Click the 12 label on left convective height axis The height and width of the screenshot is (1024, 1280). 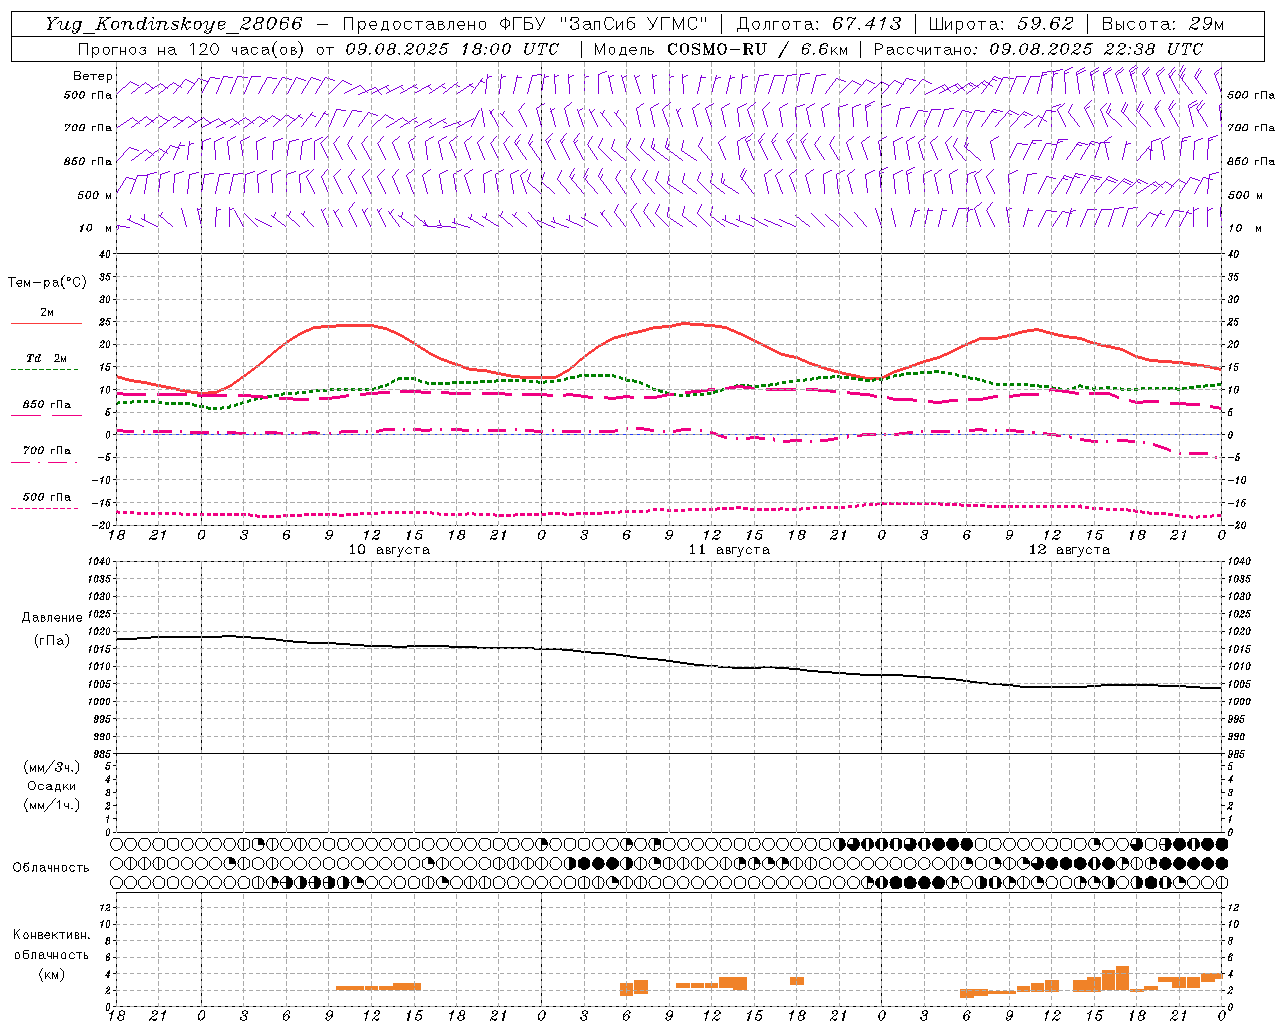105,908
